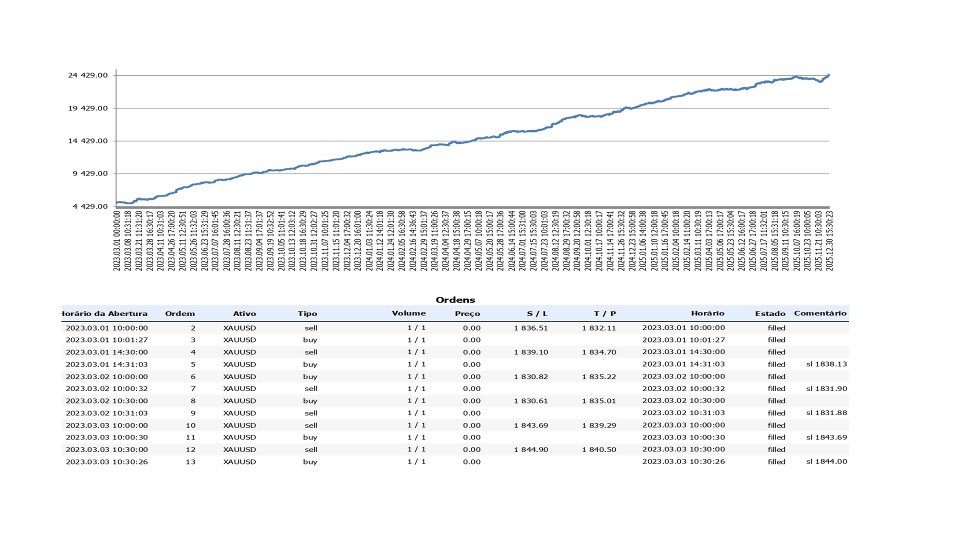Click the comment 'sl 1831.88'
The image size is (960, 540).
click(827, 413)
